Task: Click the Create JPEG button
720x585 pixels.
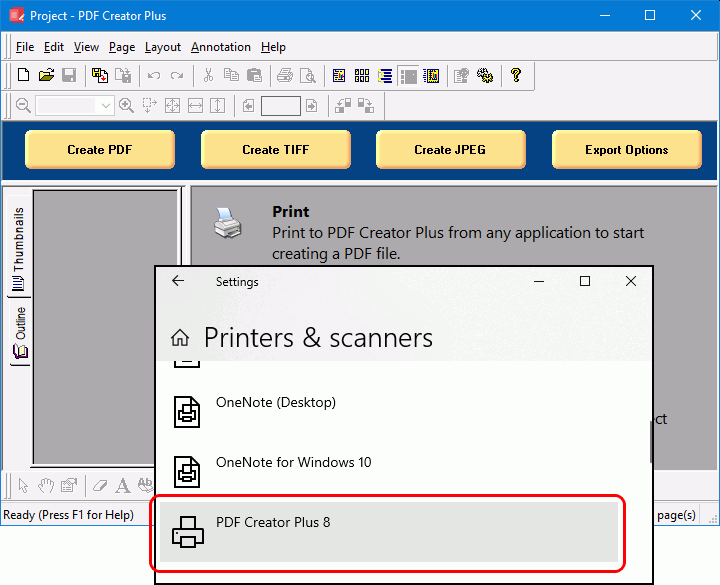Action: tap(450, 149)
